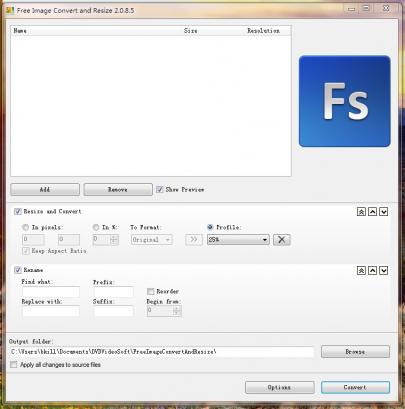The width and height of the screenshot is (405, 409).
Task: Uncheck the Rename checkbox
Action: pos(18,270)
